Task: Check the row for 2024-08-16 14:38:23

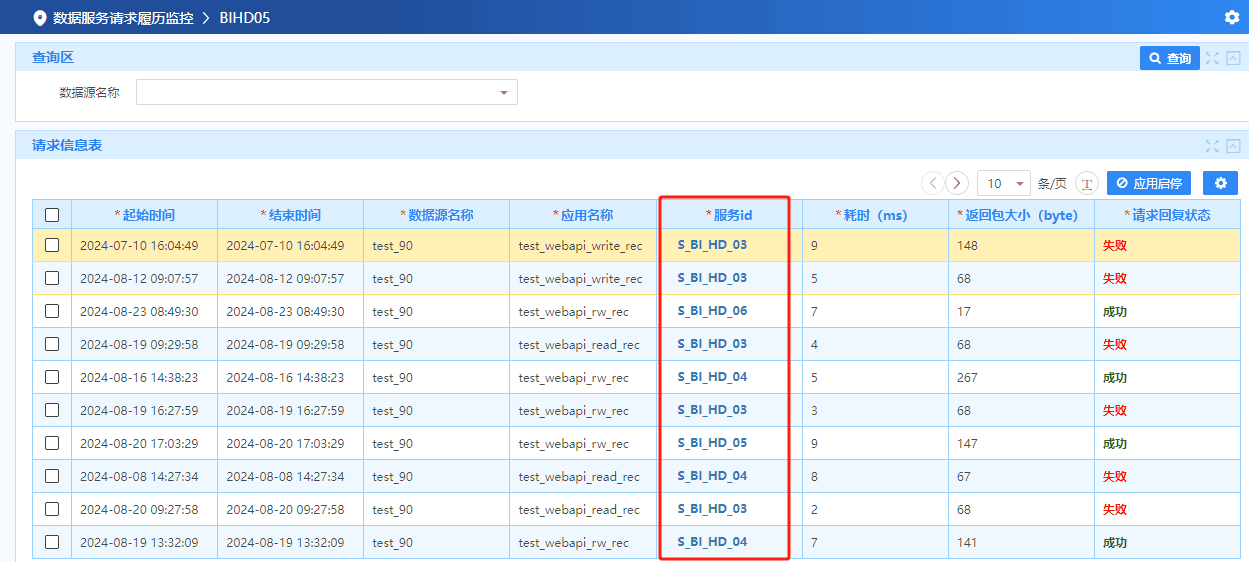Action: pyautogui.click(x=52, y=377)
